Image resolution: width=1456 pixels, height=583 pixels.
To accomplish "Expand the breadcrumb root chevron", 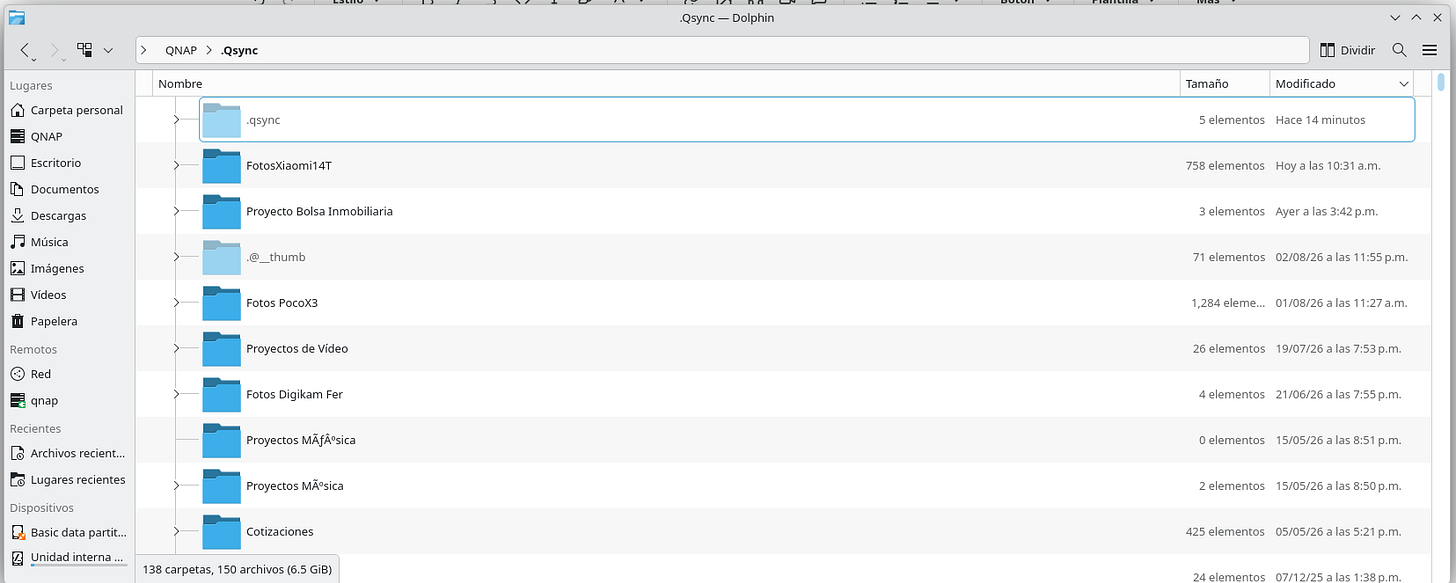I will (x=144, y=50).
